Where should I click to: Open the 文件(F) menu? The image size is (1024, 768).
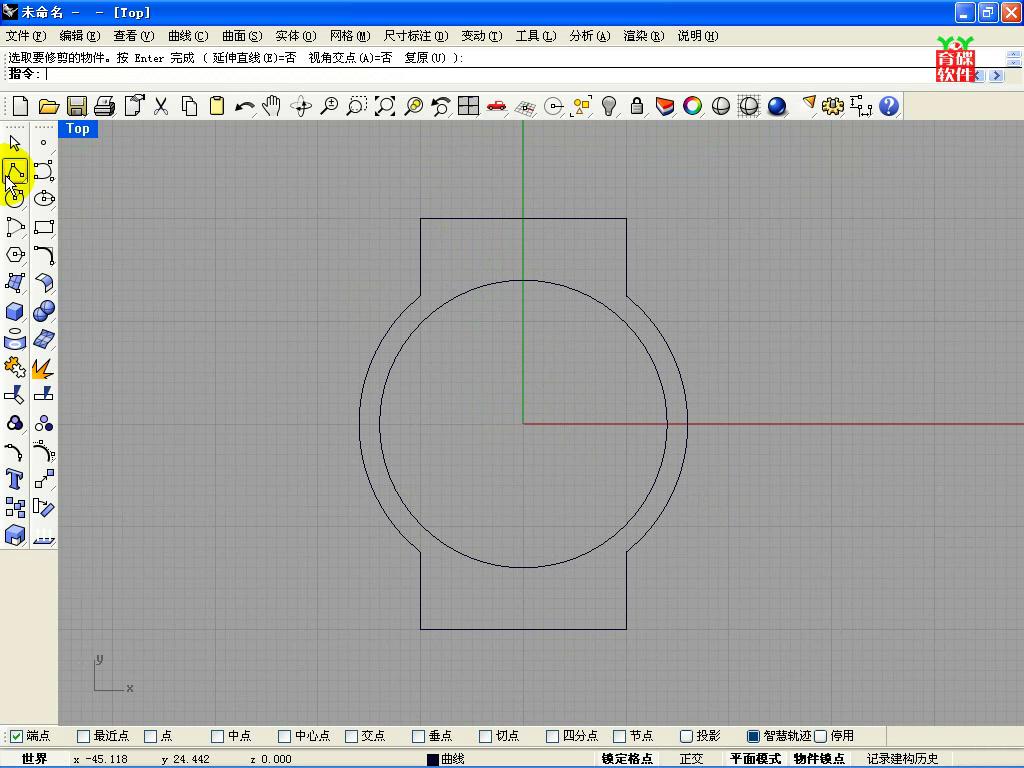(x=26, y=36)
